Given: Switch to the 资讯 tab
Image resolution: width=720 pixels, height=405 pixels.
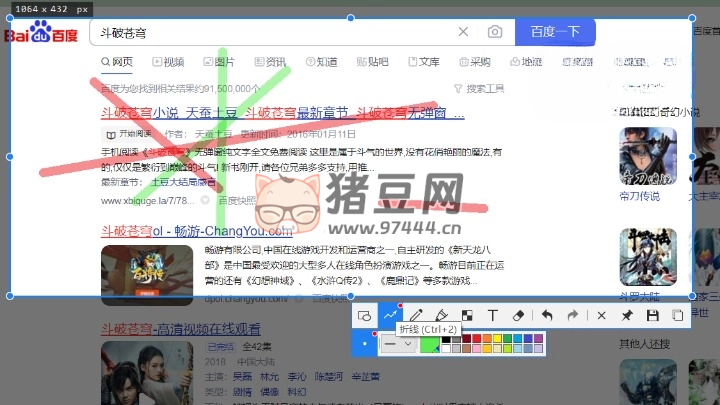Looking at the screenshot, I should click(x=270, y=62).
